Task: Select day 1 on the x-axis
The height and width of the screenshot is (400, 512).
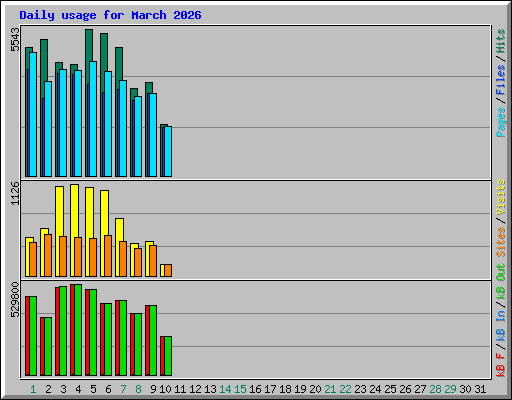Action: (33, 389)
